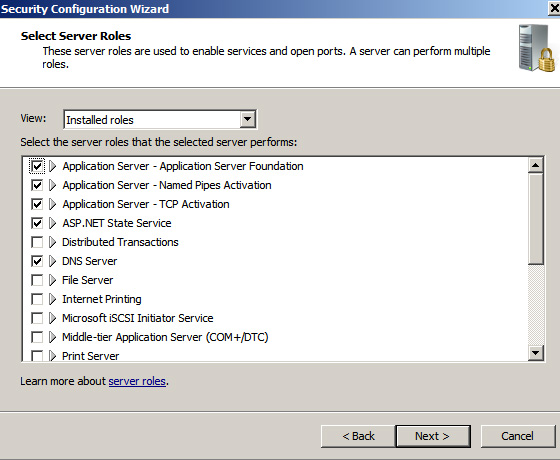Expand Microsoft iSCSI Initiator Service arrow
The image size is (560, 460).
pyautogui.click(x=52, y=318)
